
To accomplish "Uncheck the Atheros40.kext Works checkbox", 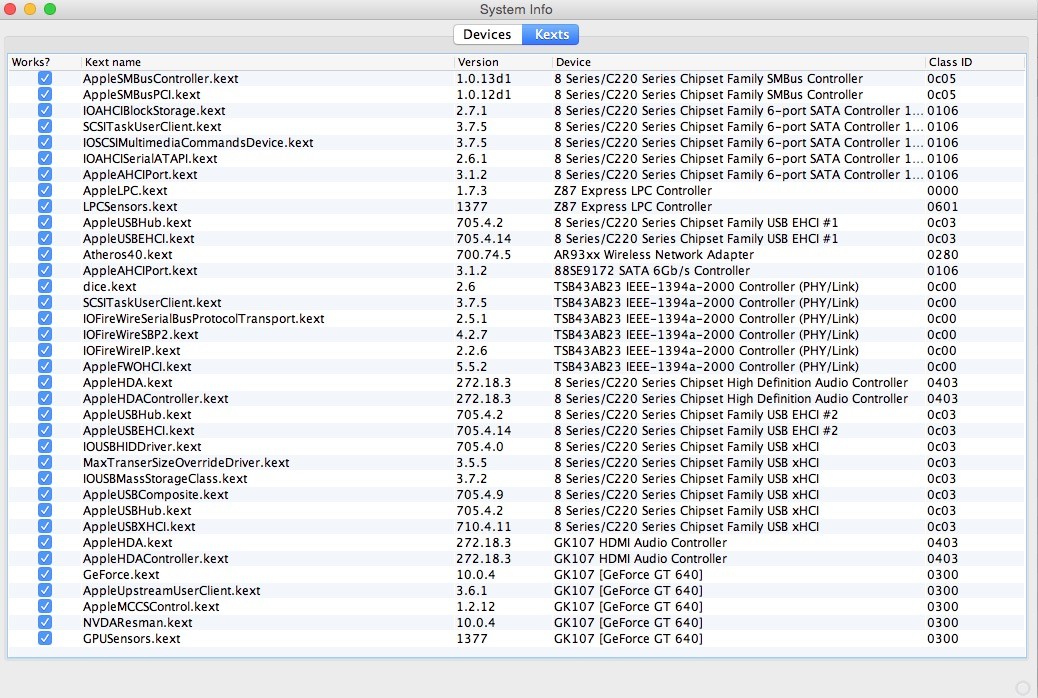I will (45, 255).
